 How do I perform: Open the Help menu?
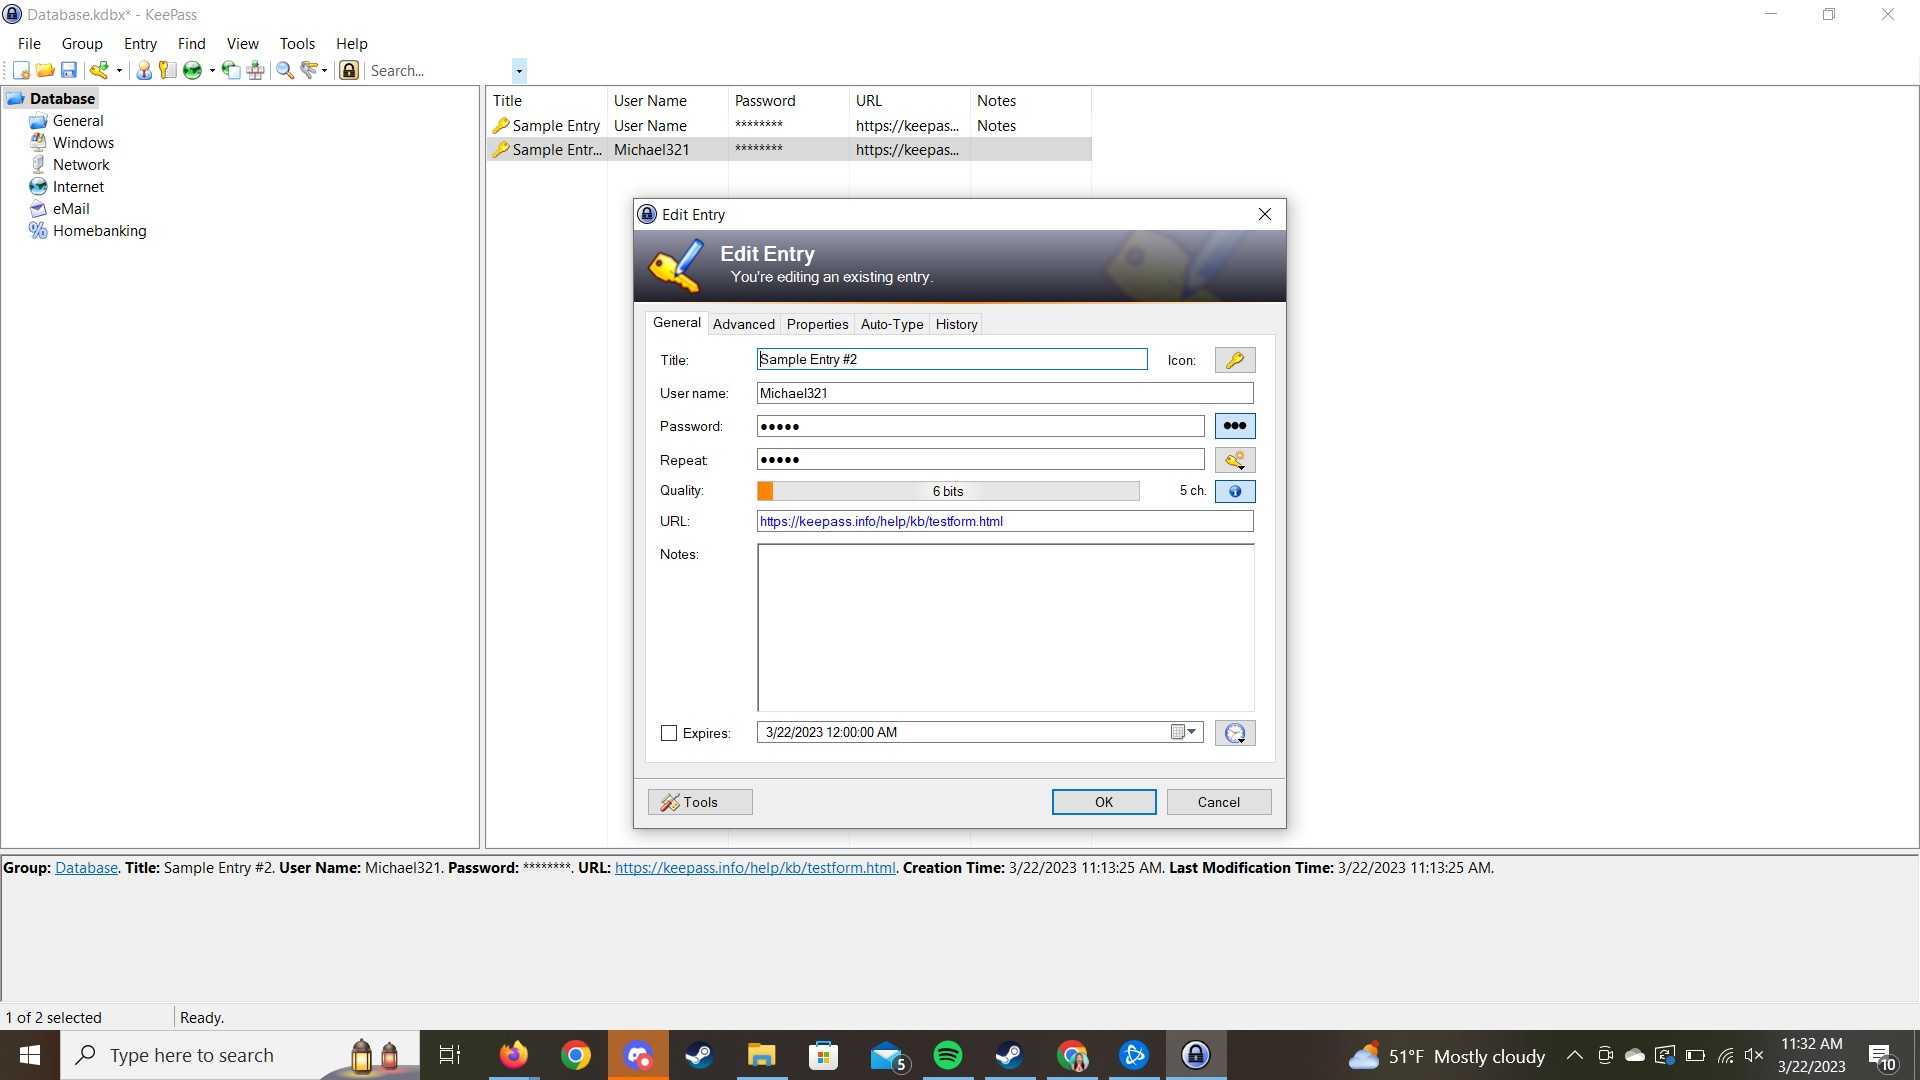(351, 44)
